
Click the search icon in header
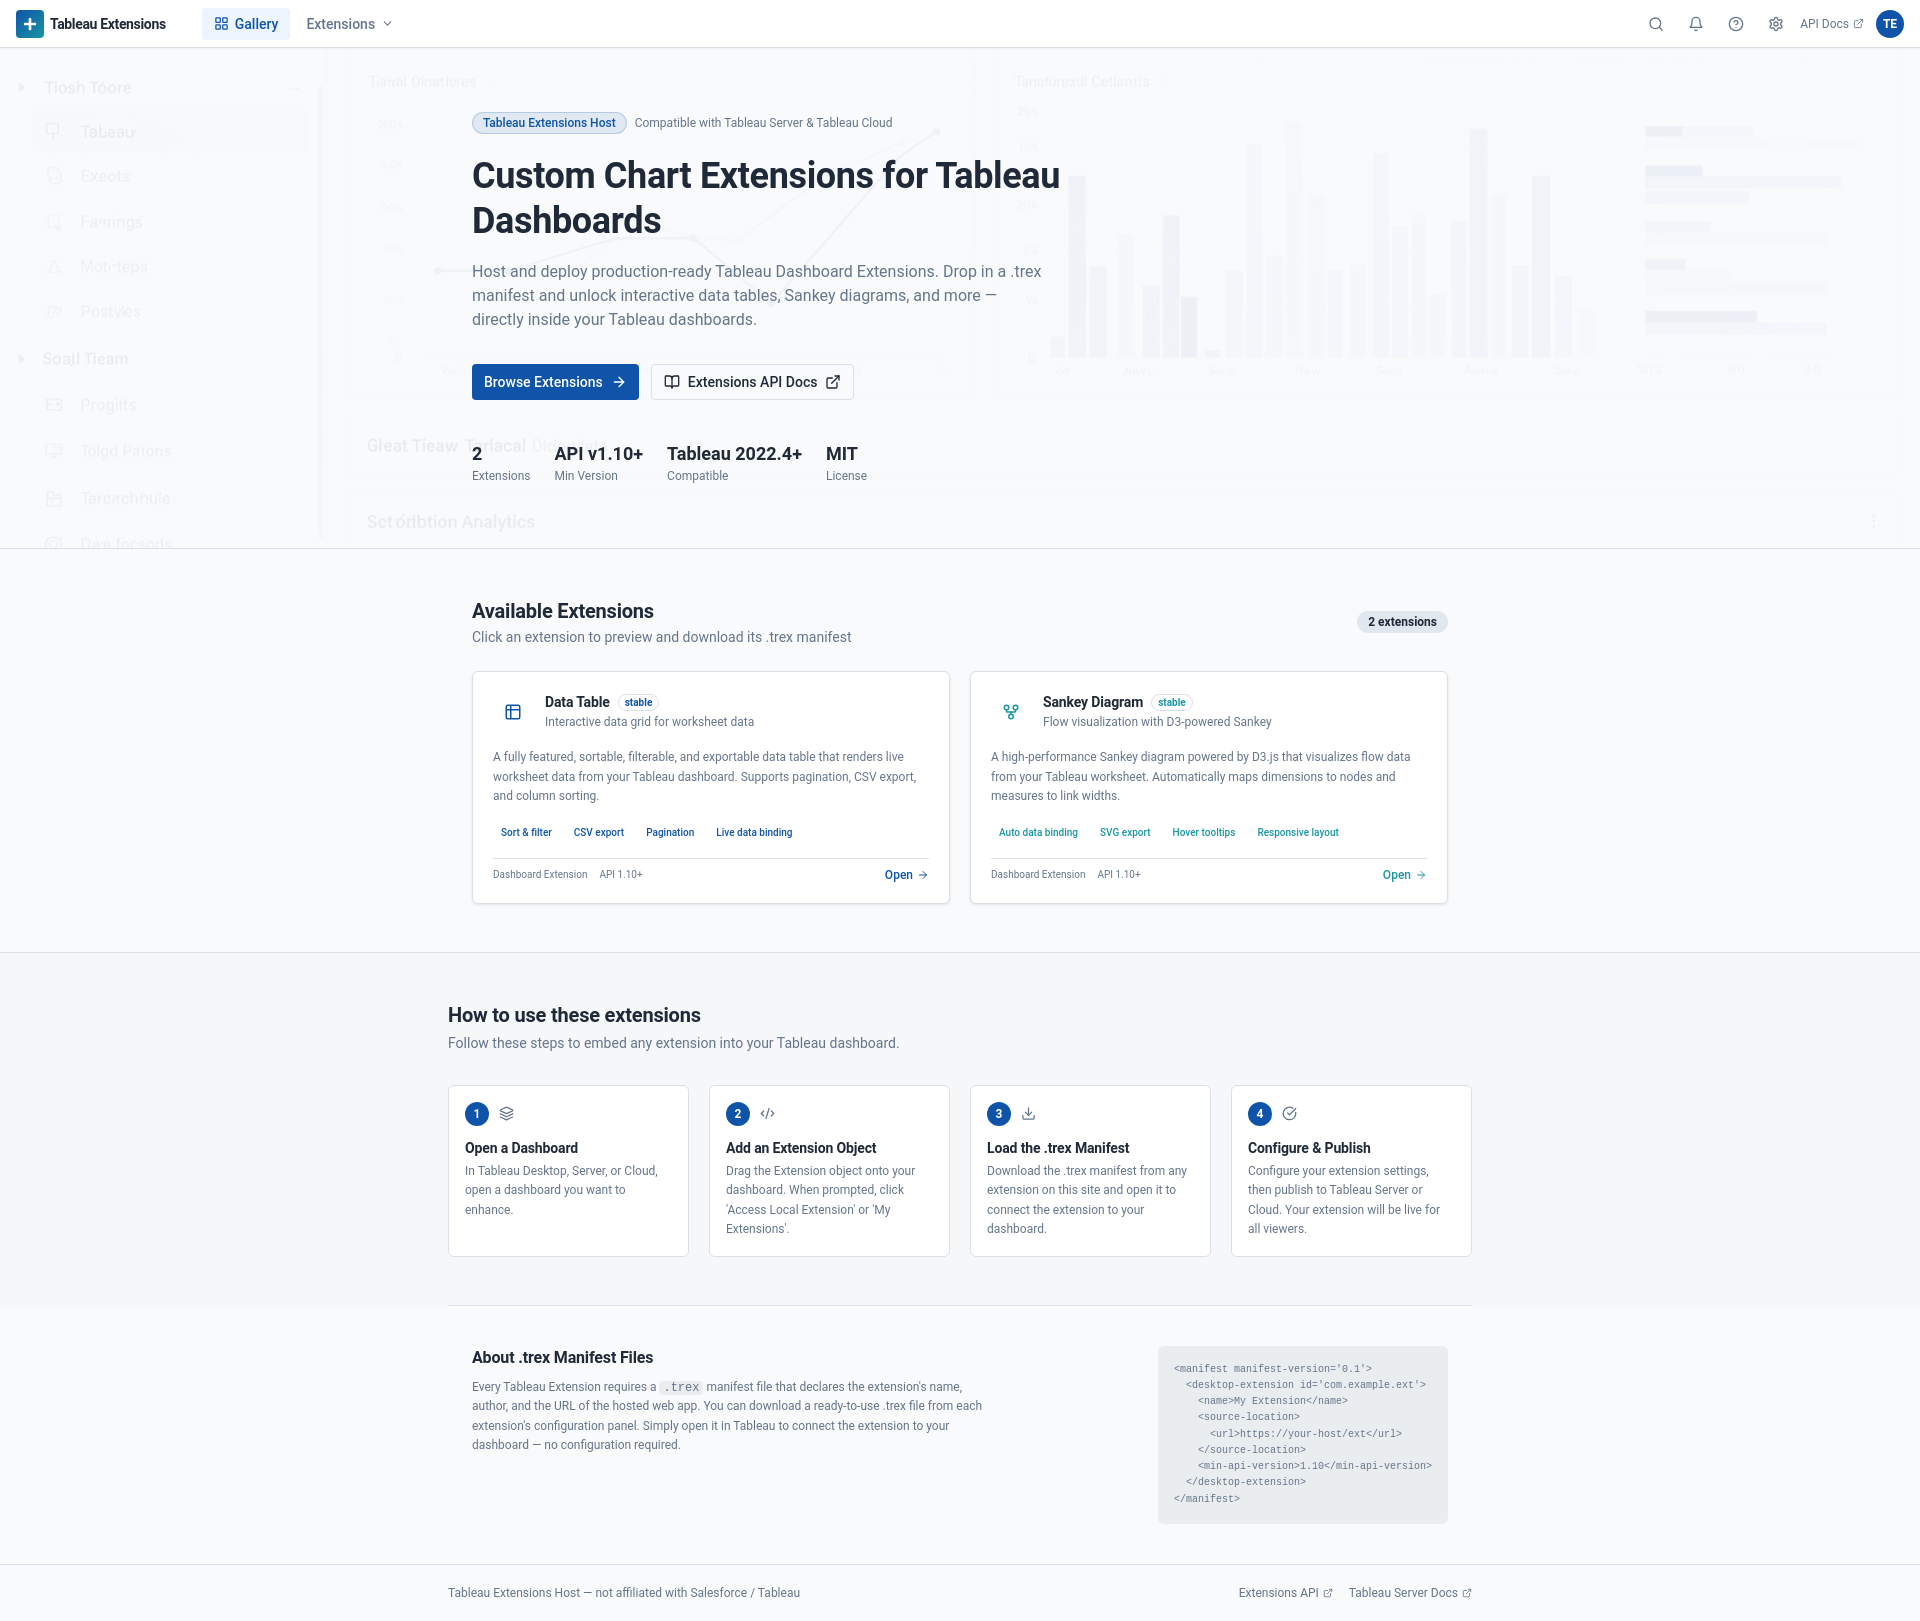pos(1656,24)
